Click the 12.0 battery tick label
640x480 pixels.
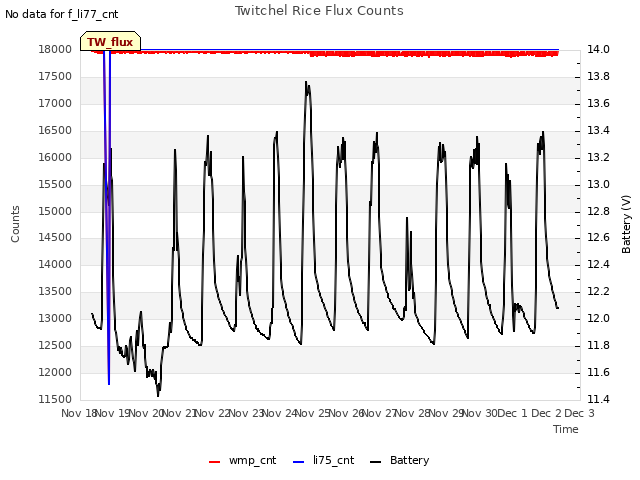[x=598, y=318]
